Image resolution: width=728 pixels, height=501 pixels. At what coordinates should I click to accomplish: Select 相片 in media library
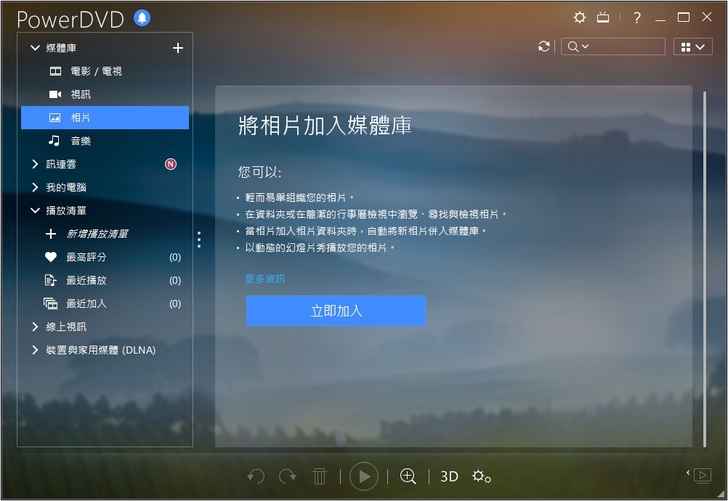[105, 117]
